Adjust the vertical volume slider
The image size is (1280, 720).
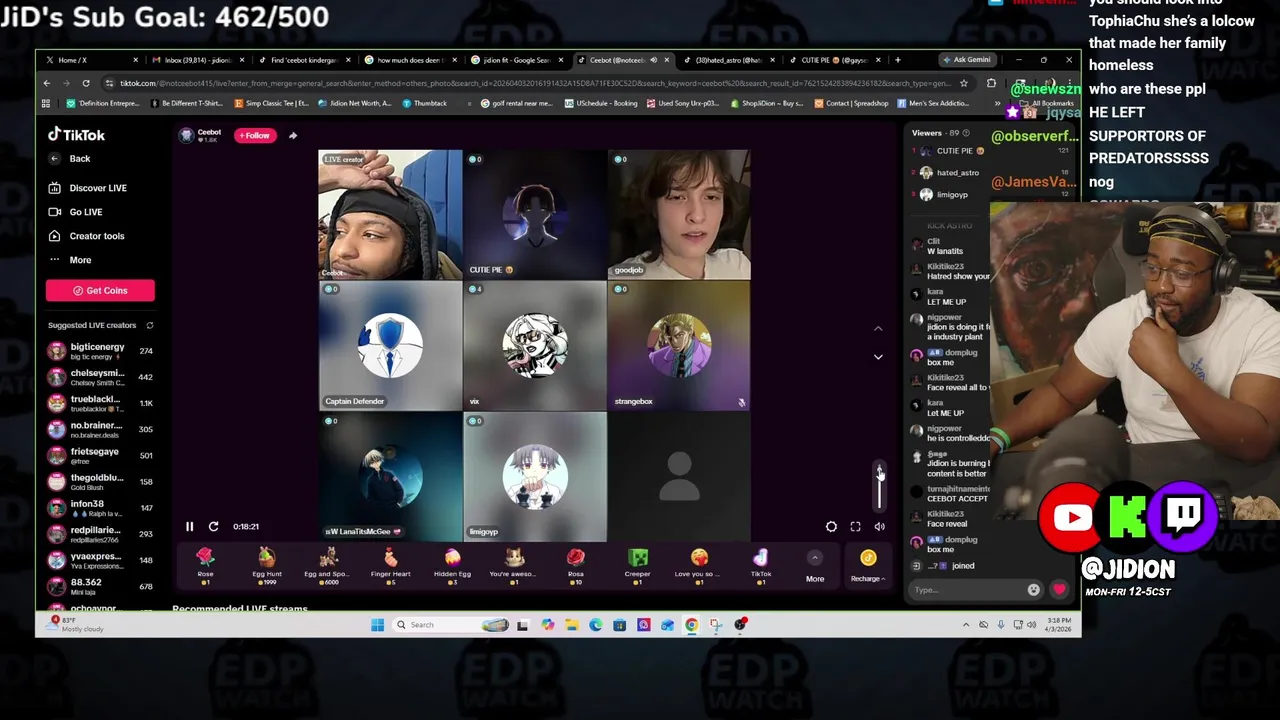(x=880, y=487)
